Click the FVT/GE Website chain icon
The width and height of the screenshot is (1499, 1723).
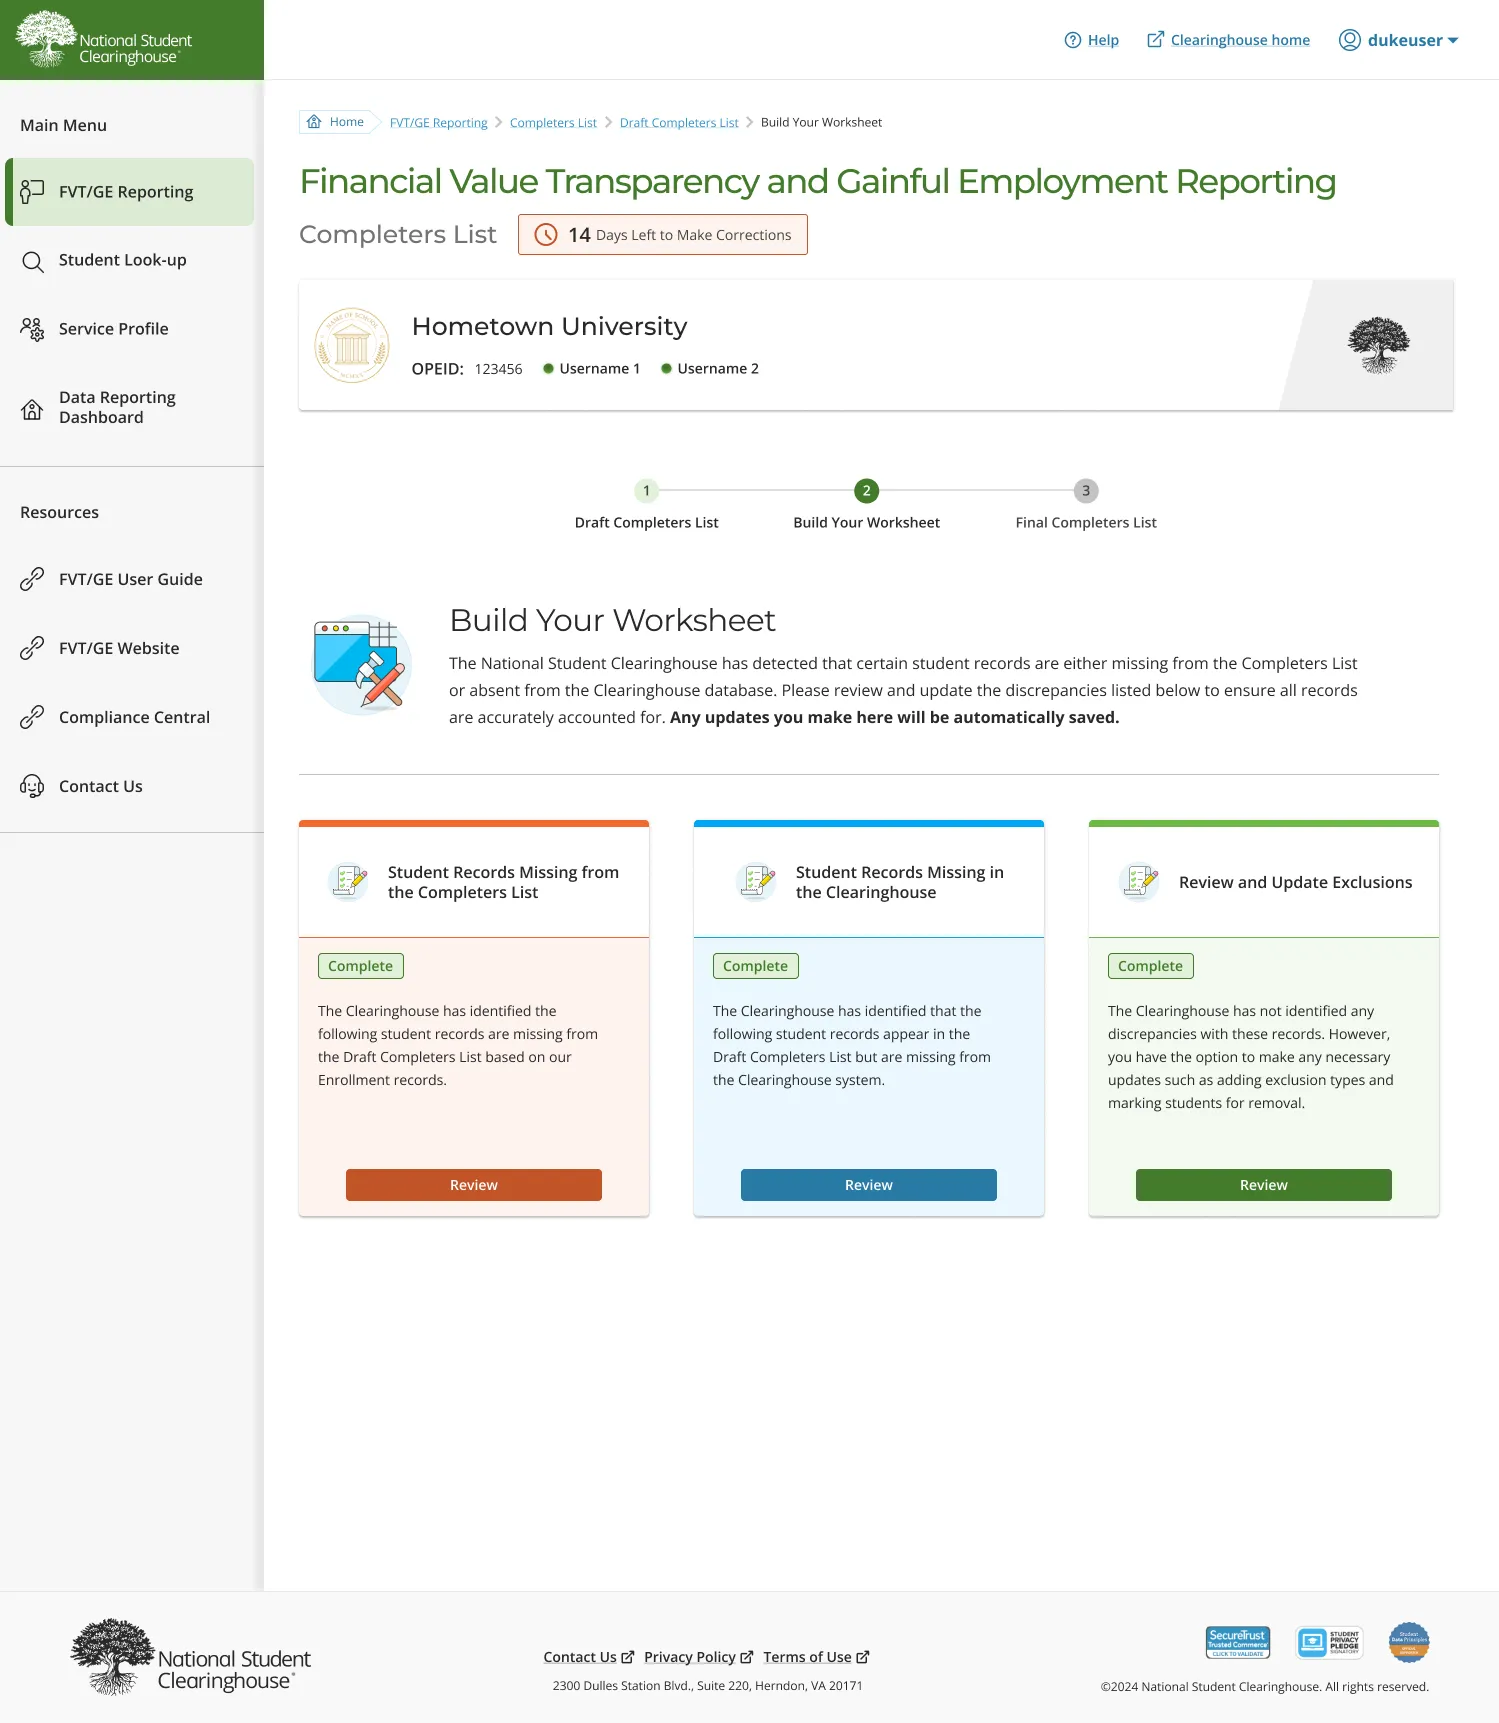pos(32,648)
